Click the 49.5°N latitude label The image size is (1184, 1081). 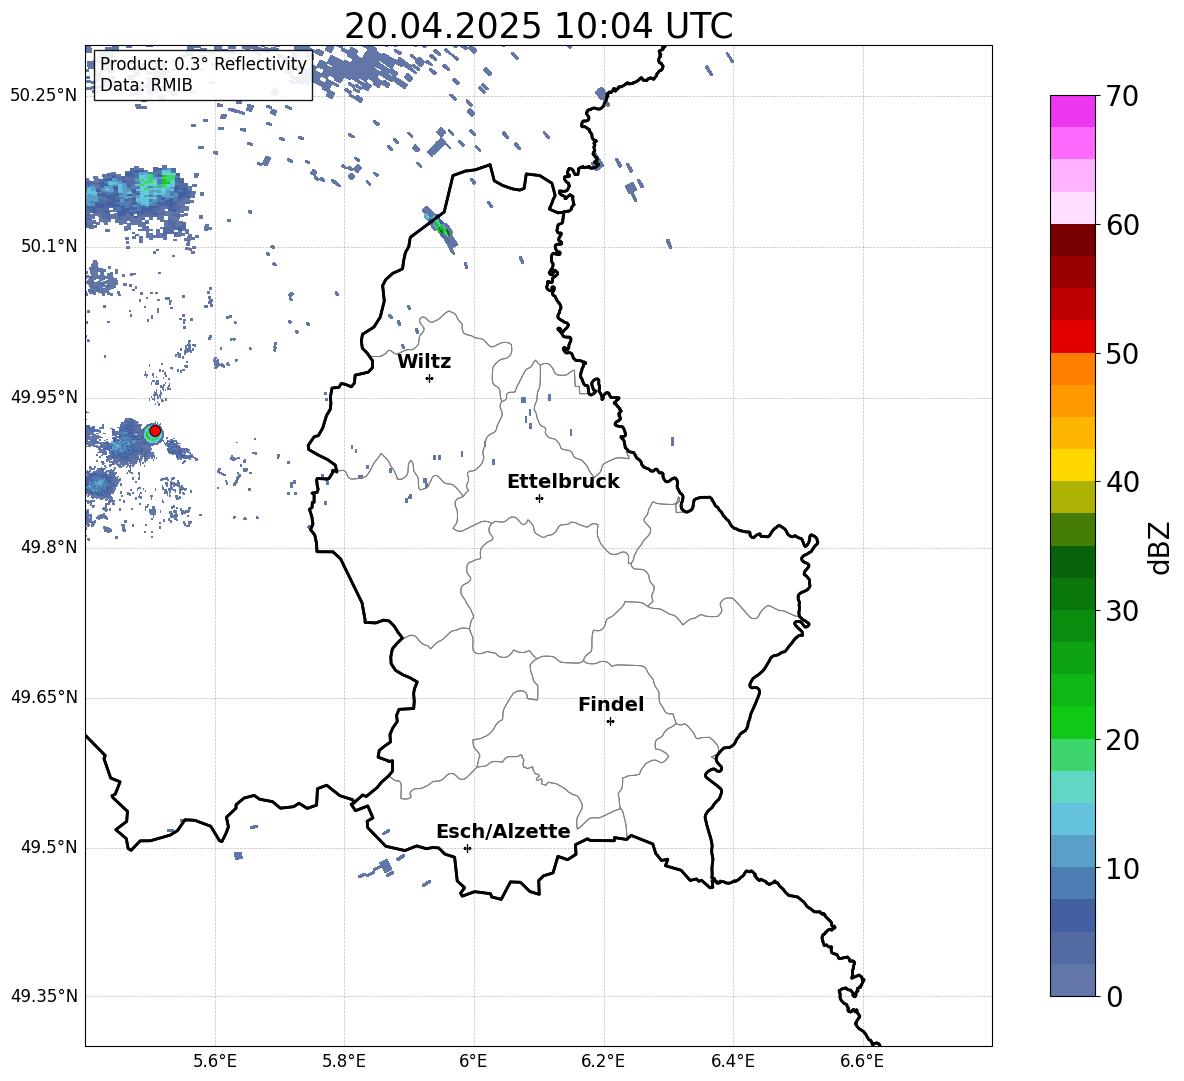50,847
